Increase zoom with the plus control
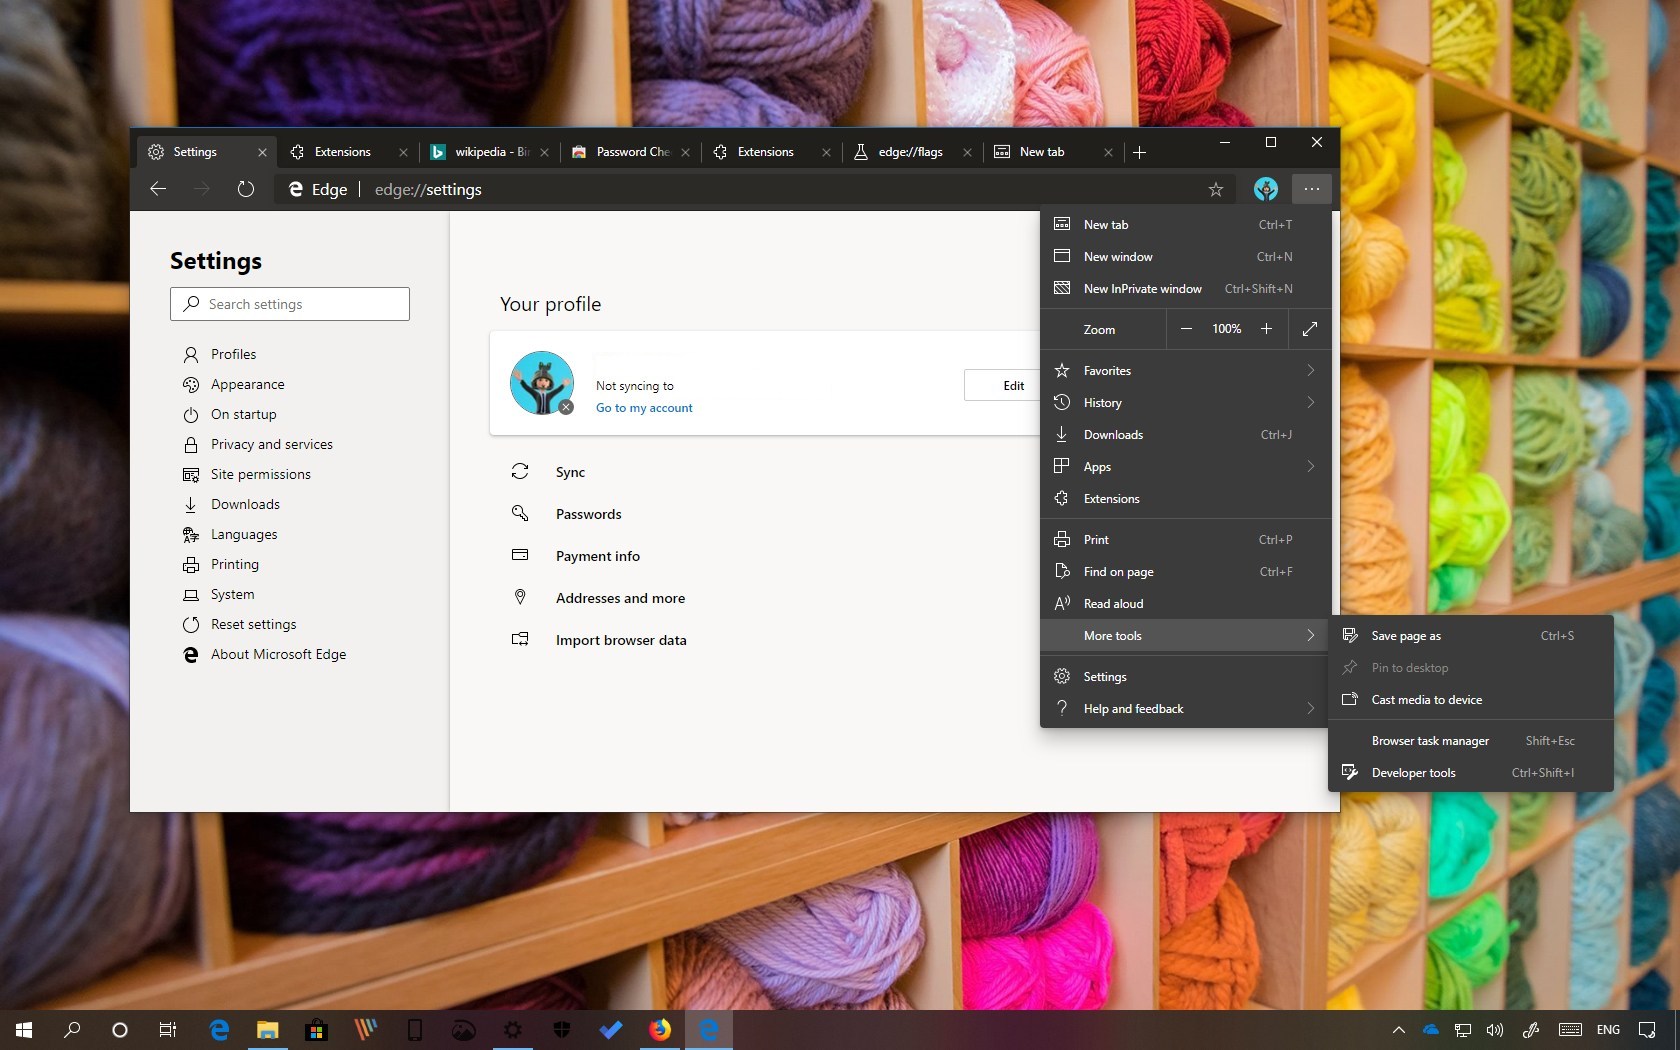This screenshot has height=1050, width=1680. tap(1266, 329)
